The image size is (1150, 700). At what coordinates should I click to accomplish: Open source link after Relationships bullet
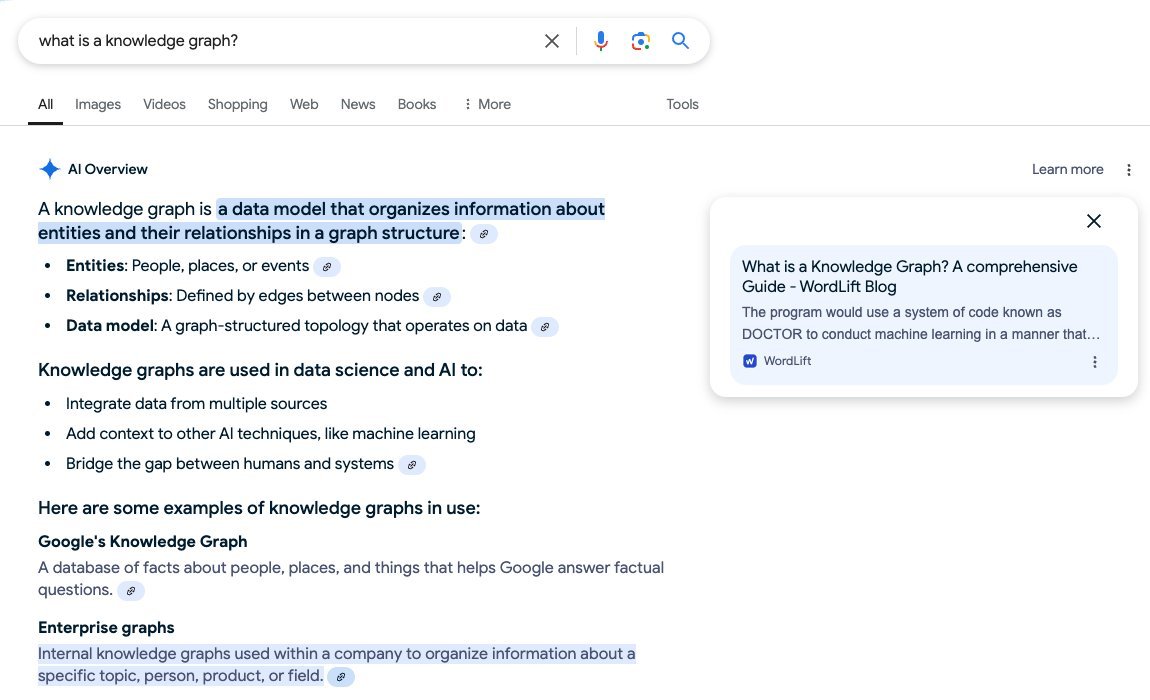click(x=437, y=297)
